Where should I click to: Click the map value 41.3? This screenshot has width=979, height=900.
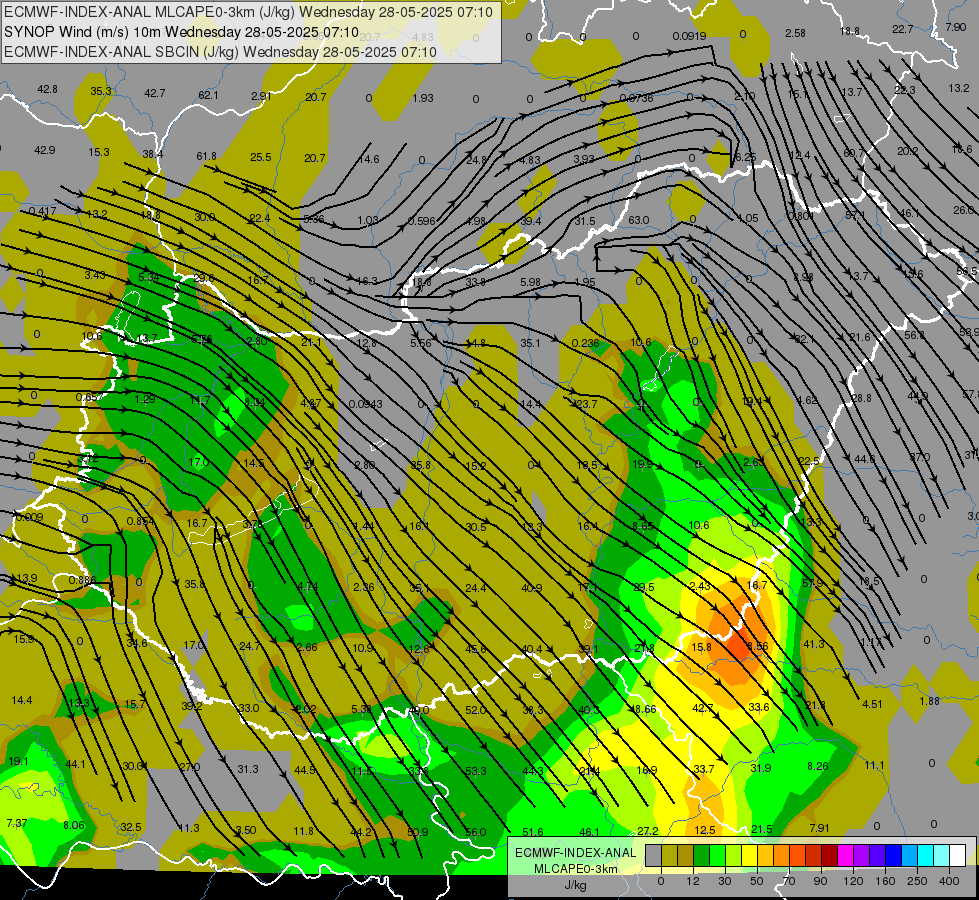pyautogui.click(x=814, y=644)
